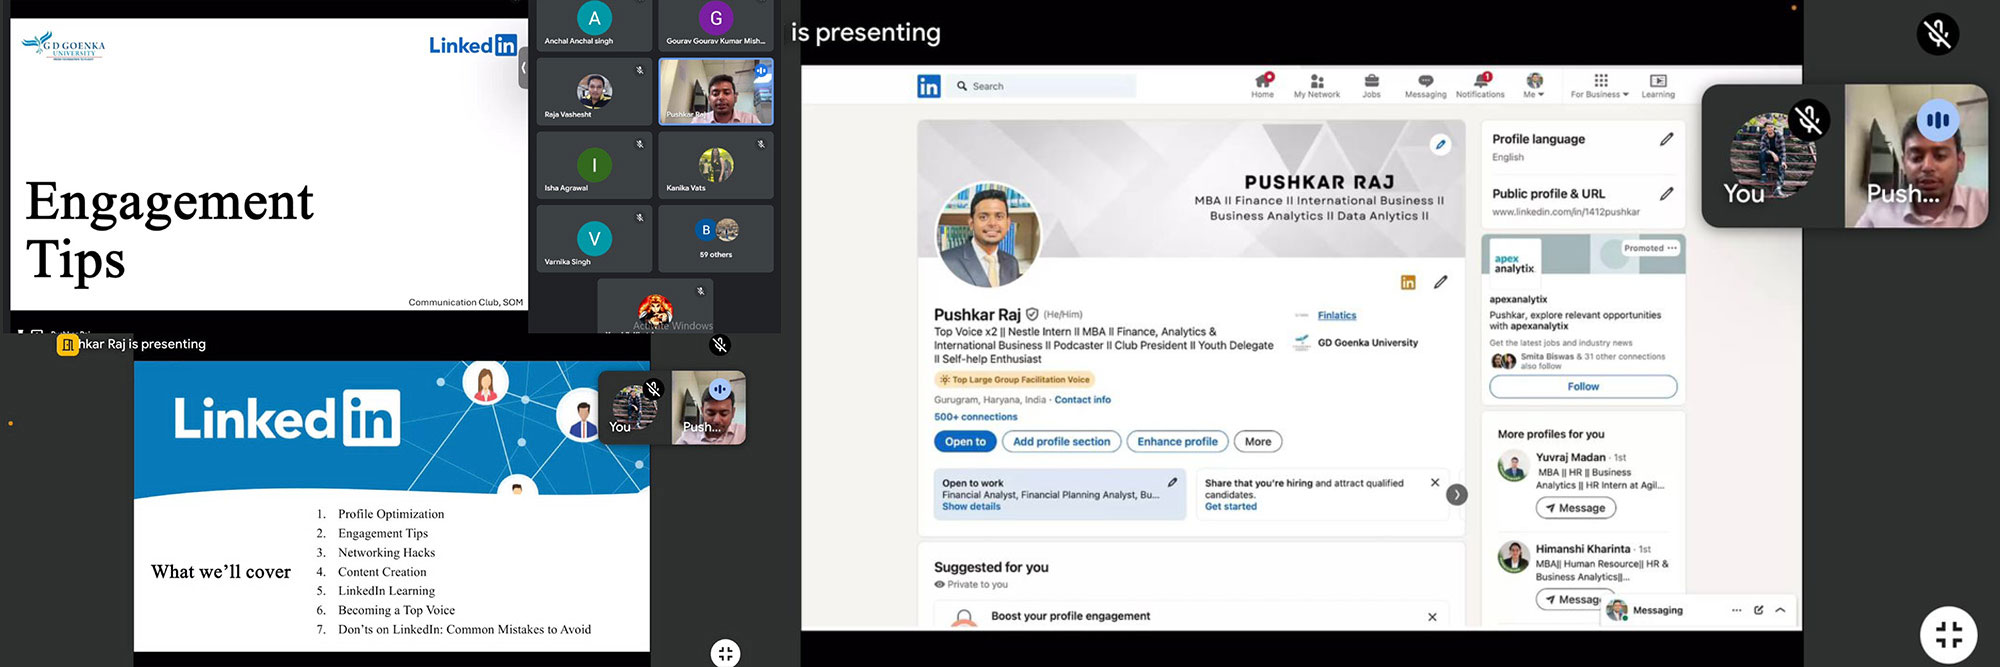Click Add profile section button
2000x667 pixels.
coord(1061,441)
